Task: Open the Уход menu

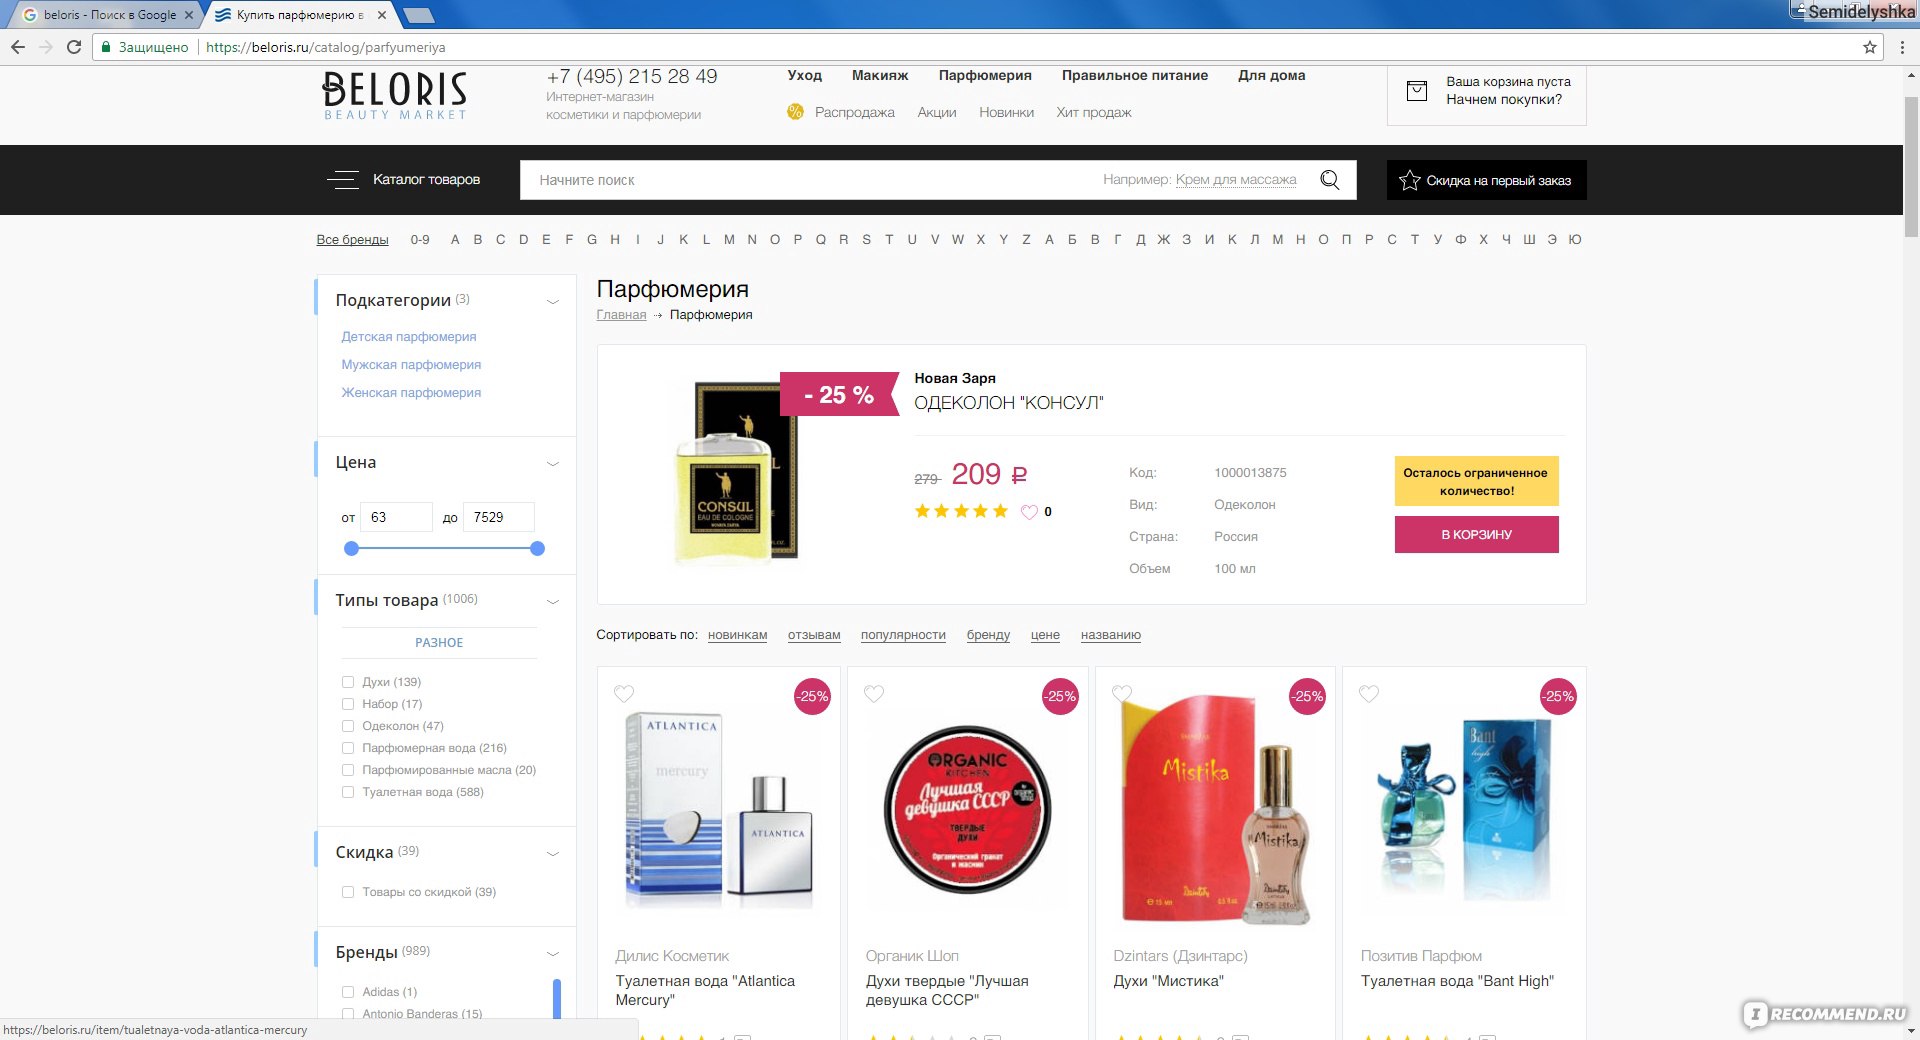Action: click(x=804, y=75)
